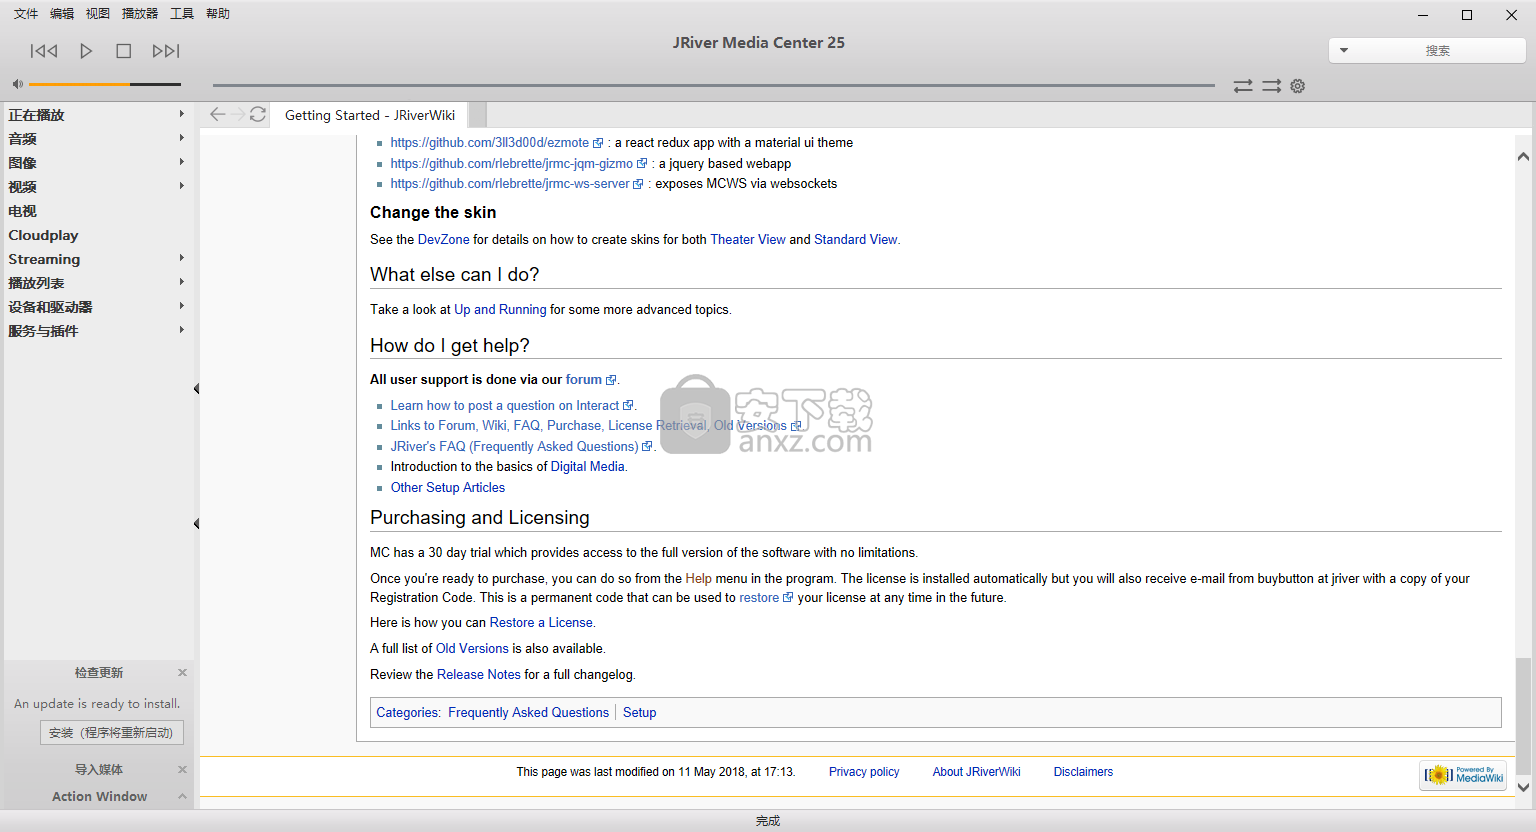The height and width of the screenshot is (832, 1536).
Task: Expand the 图像 tree arrow
Action: 181,162
